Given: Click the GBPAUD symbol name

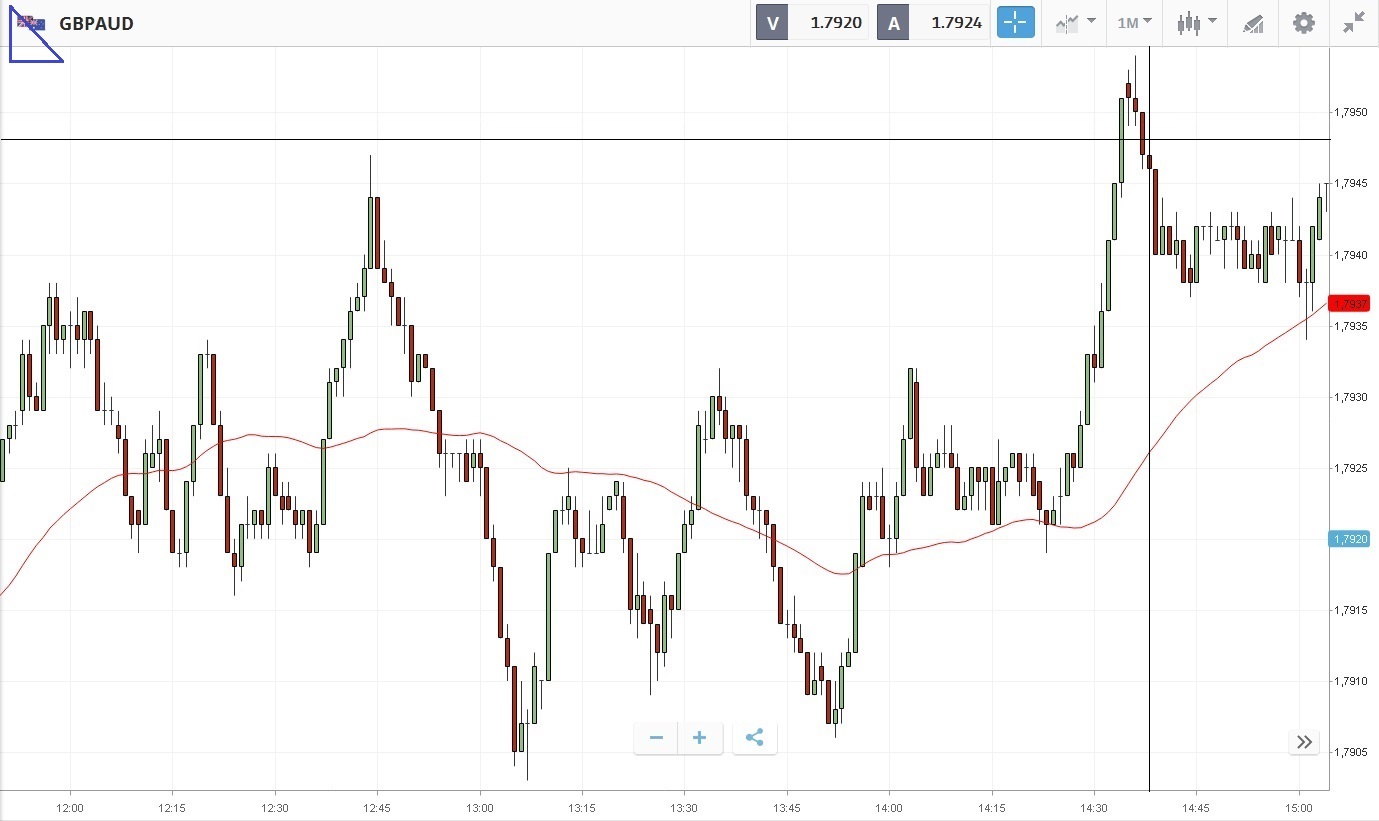Looking at the screenshot, I should (x=96, y=23).
